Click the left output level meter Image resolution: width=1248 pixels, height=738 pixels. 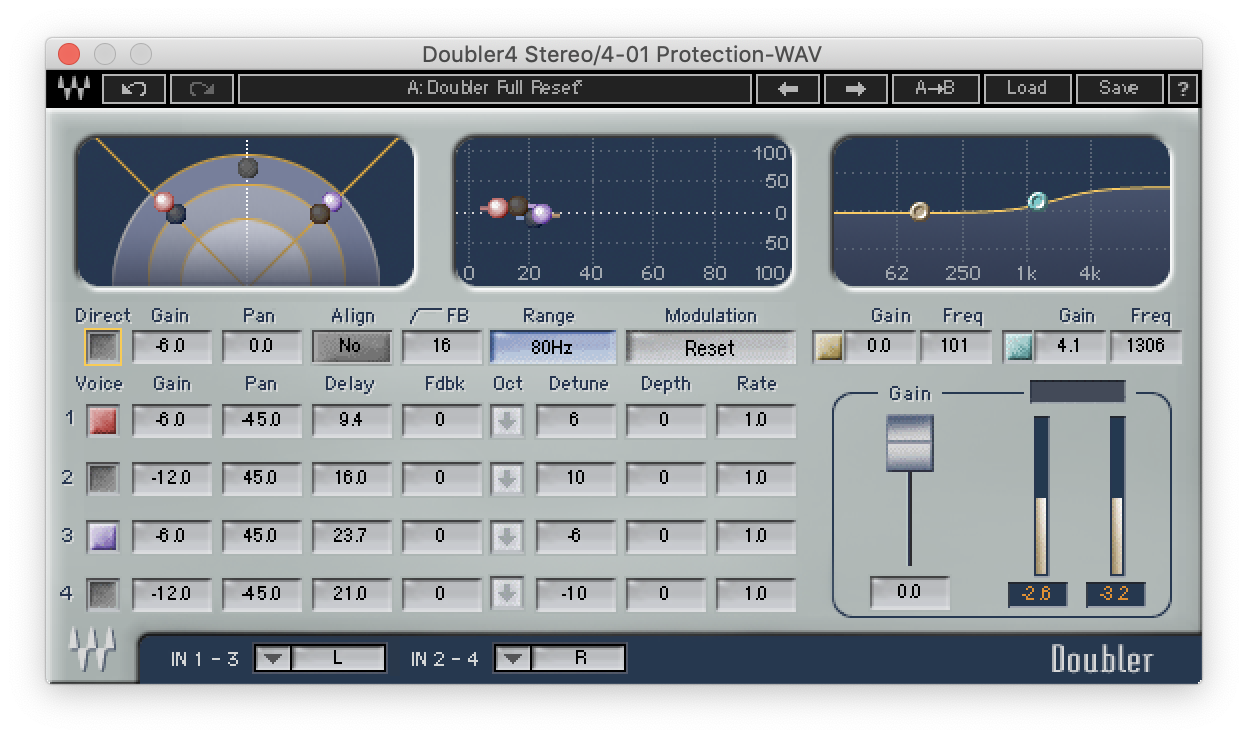pos(1041,496)
